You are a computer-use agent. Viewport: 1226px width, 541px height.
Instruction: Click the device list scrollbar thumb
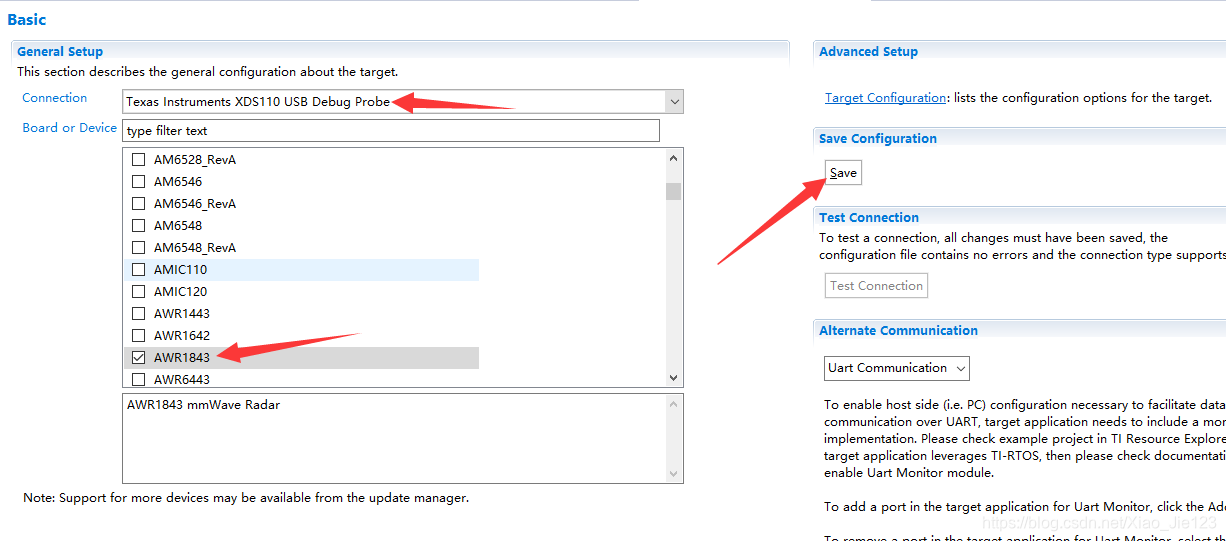coord(674,191)
